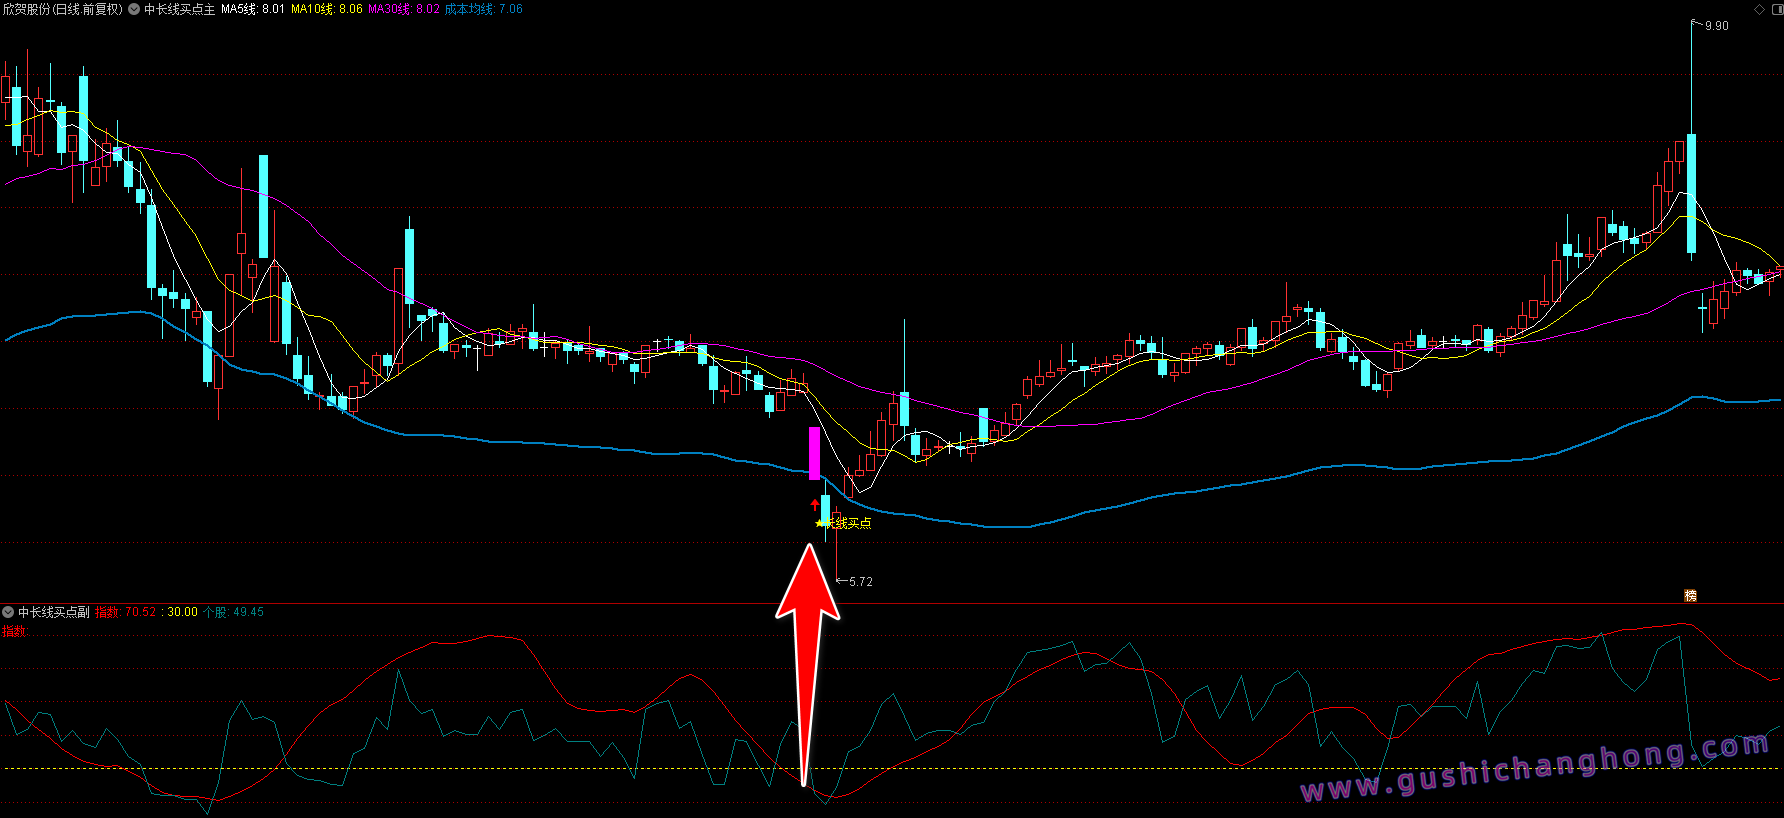Click the diamond icon at top right

tap(1760, 9)
